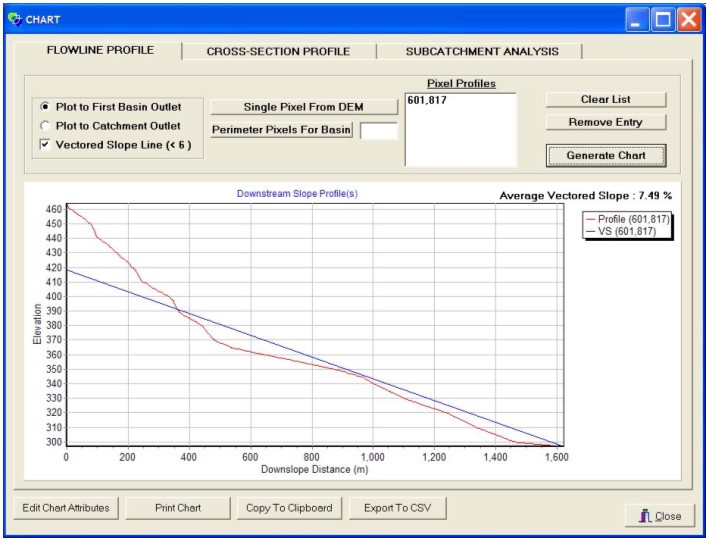Copy the chart to clipboard
The height and width of the screenshot is (541, 707).
point(291,508)
